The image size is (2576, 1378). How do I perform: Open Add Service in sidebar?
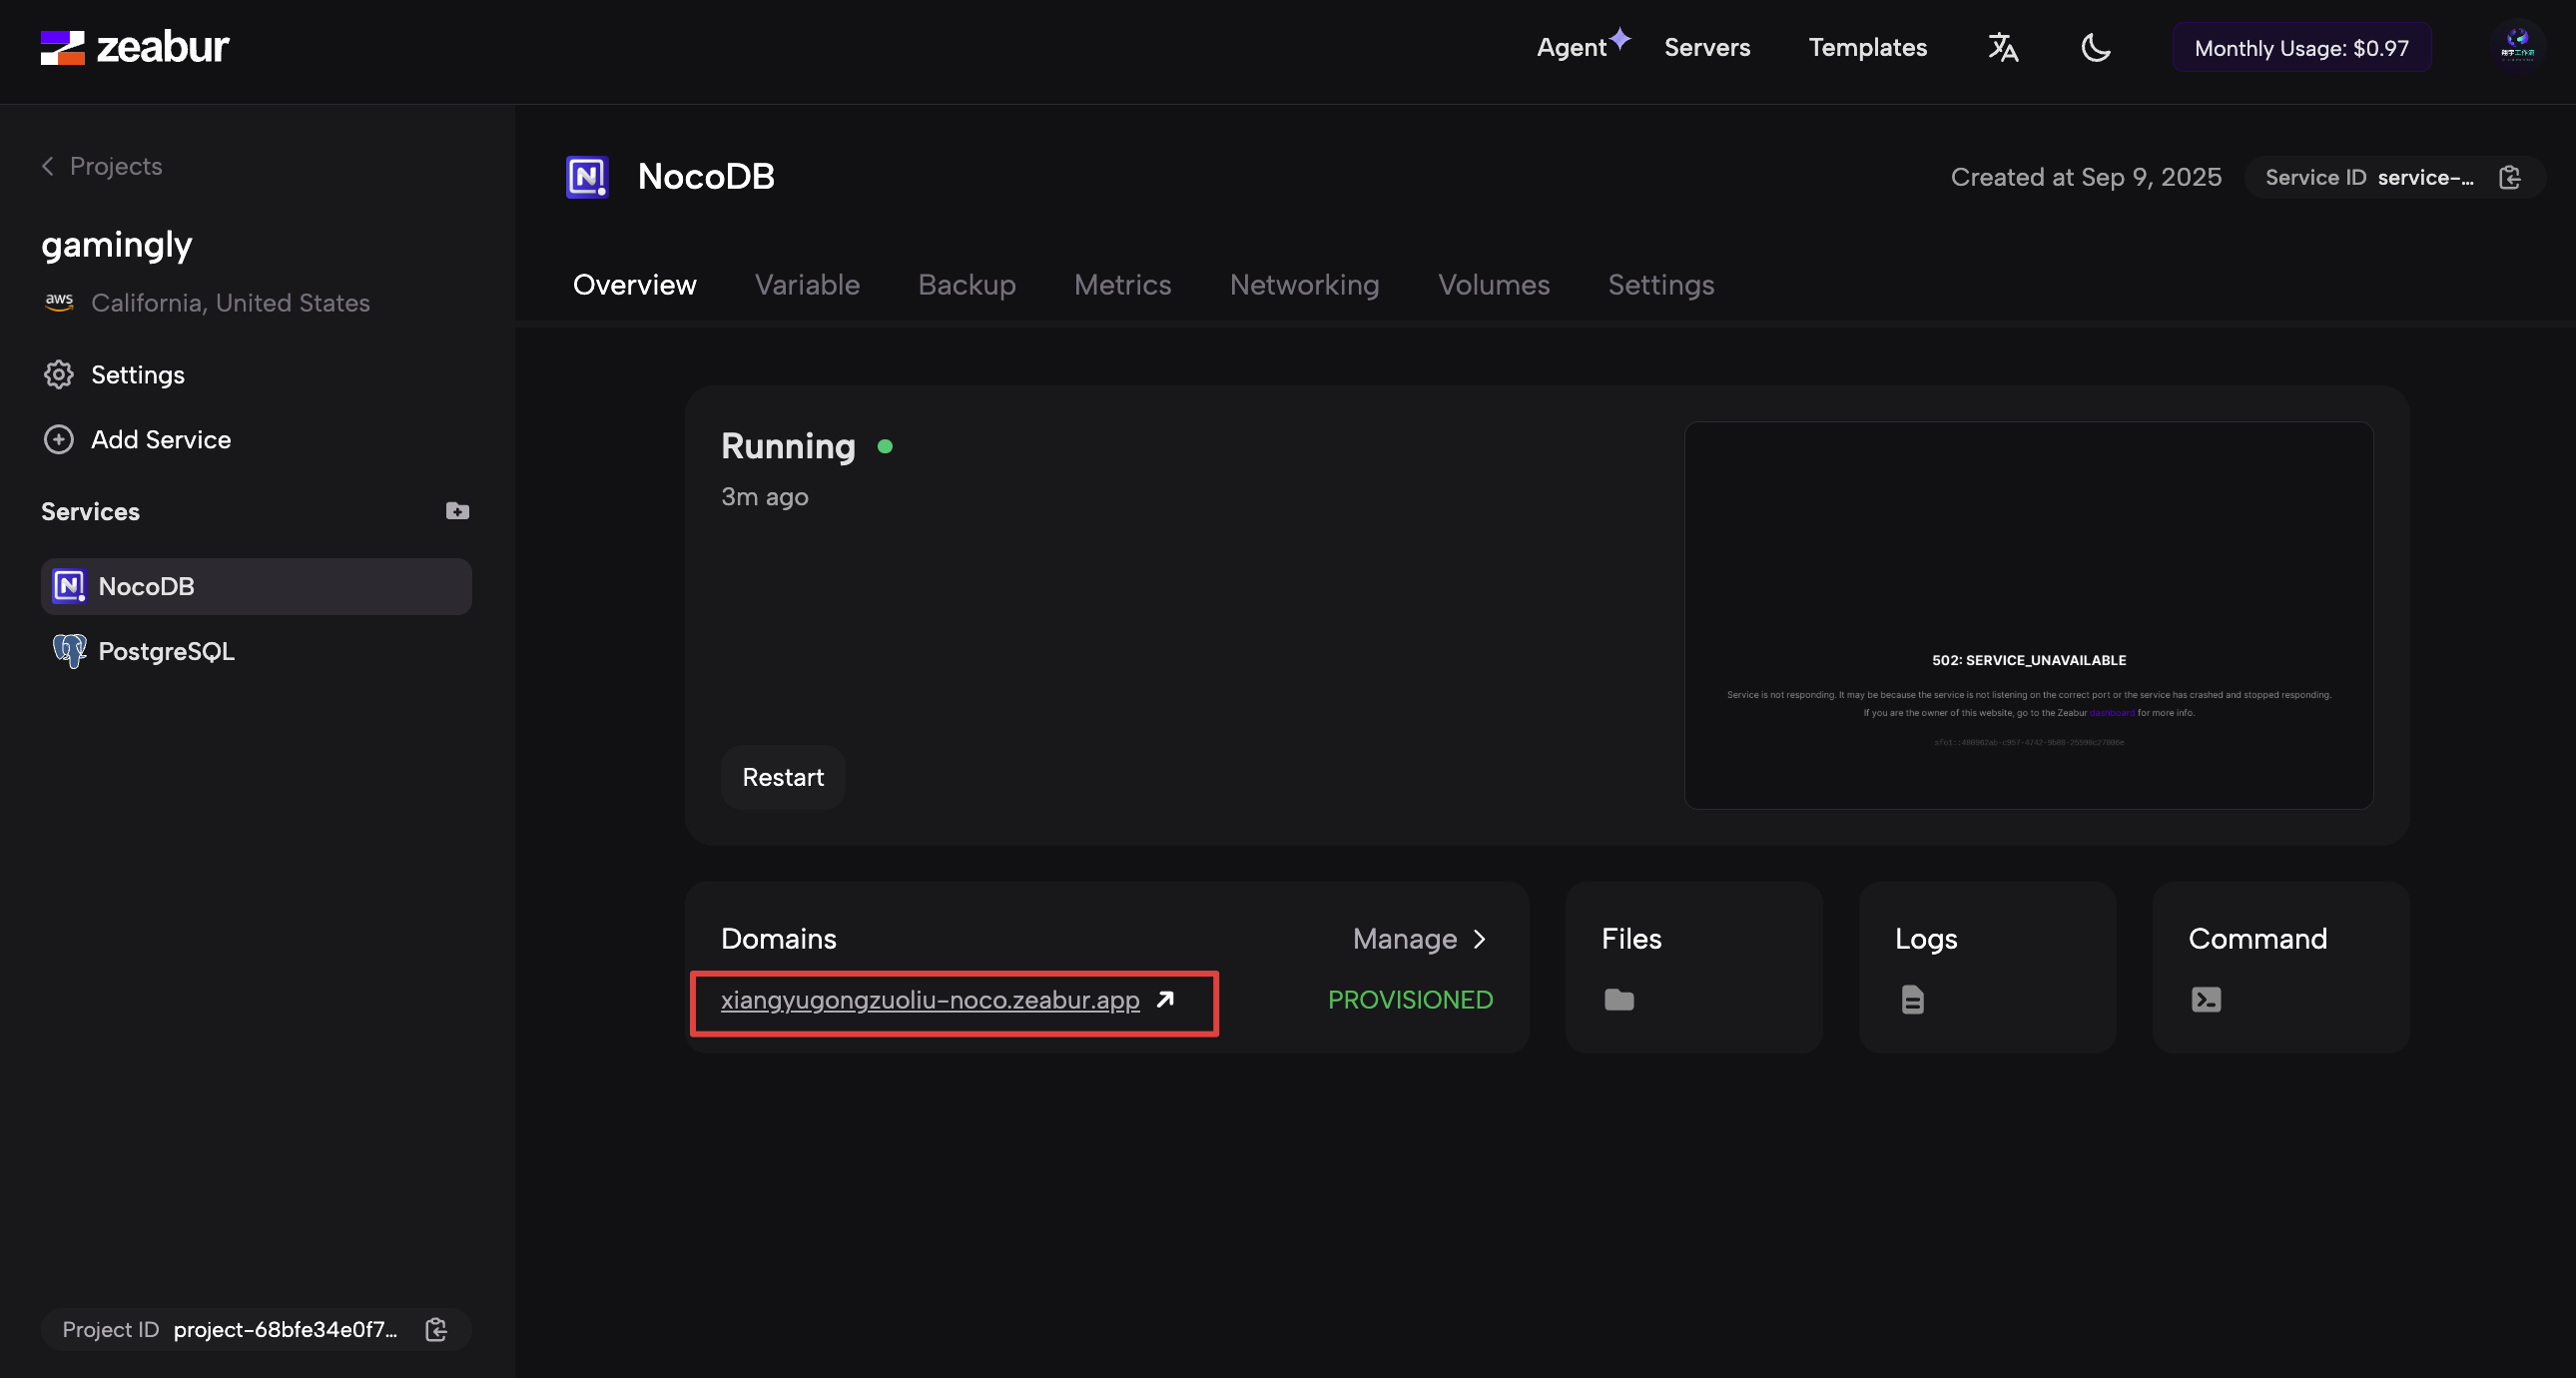160,439
